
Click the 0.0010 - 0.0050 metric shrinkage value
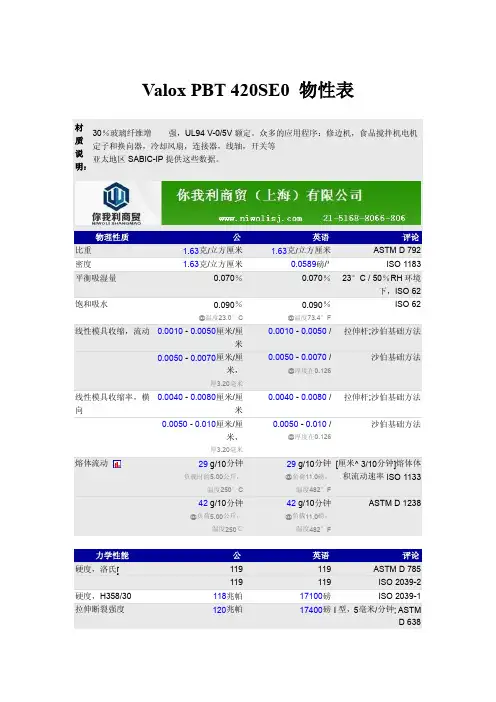(x=186, y=331)
